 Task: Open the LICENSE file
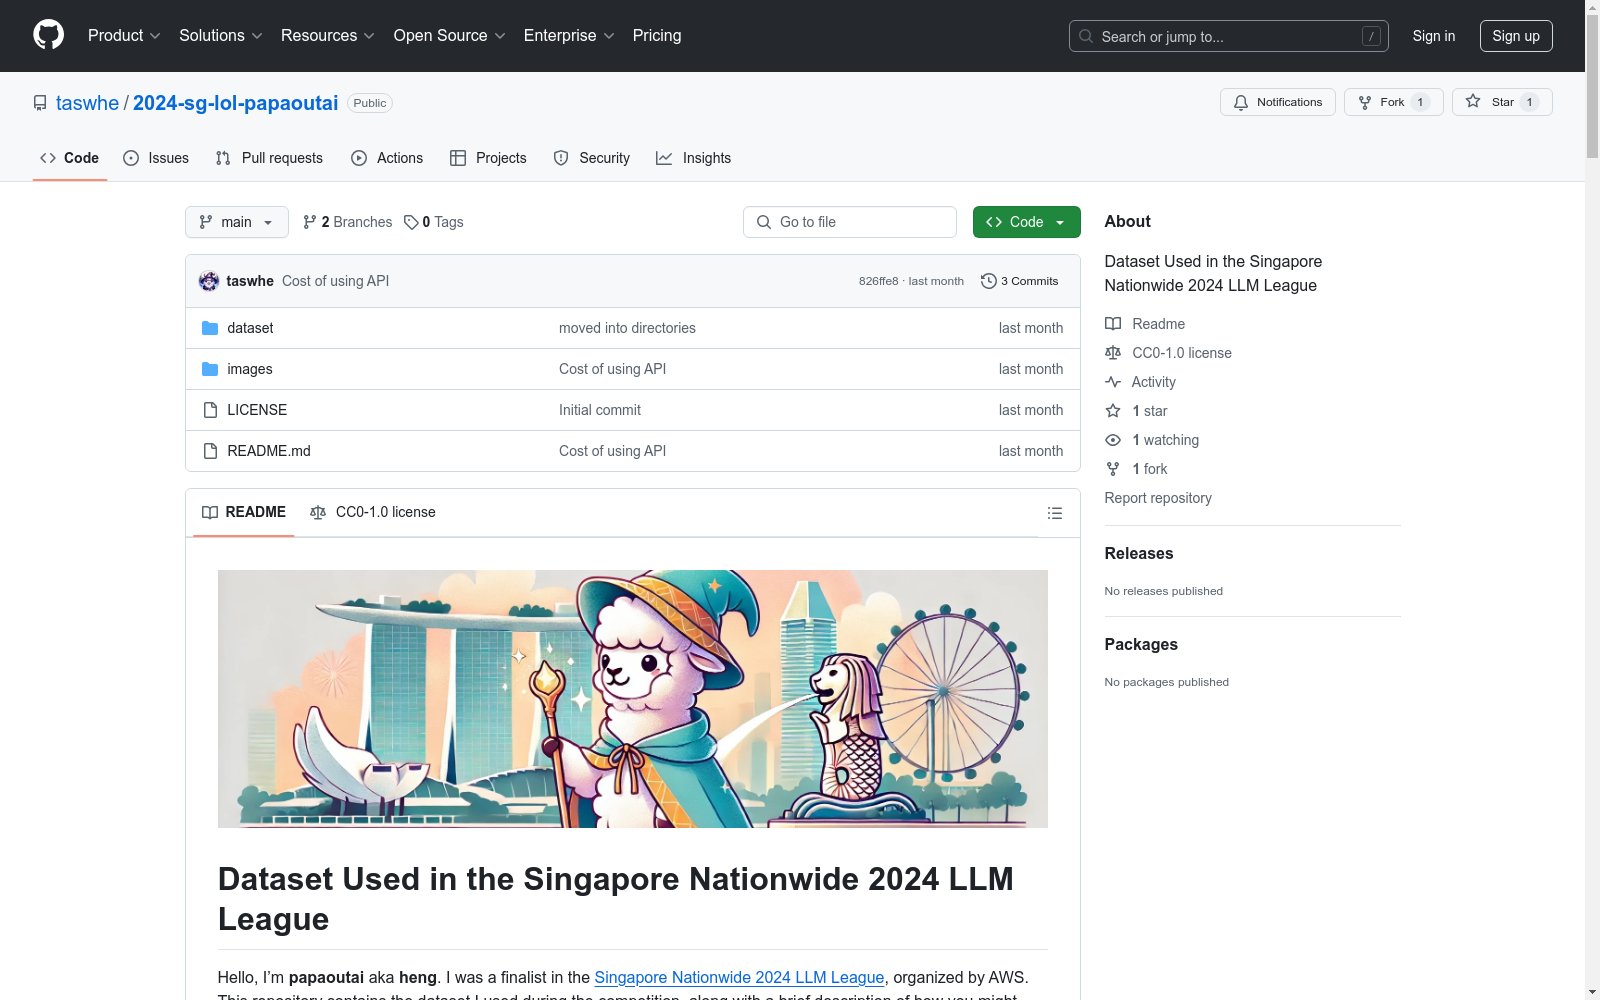click(x=257, y=410)
